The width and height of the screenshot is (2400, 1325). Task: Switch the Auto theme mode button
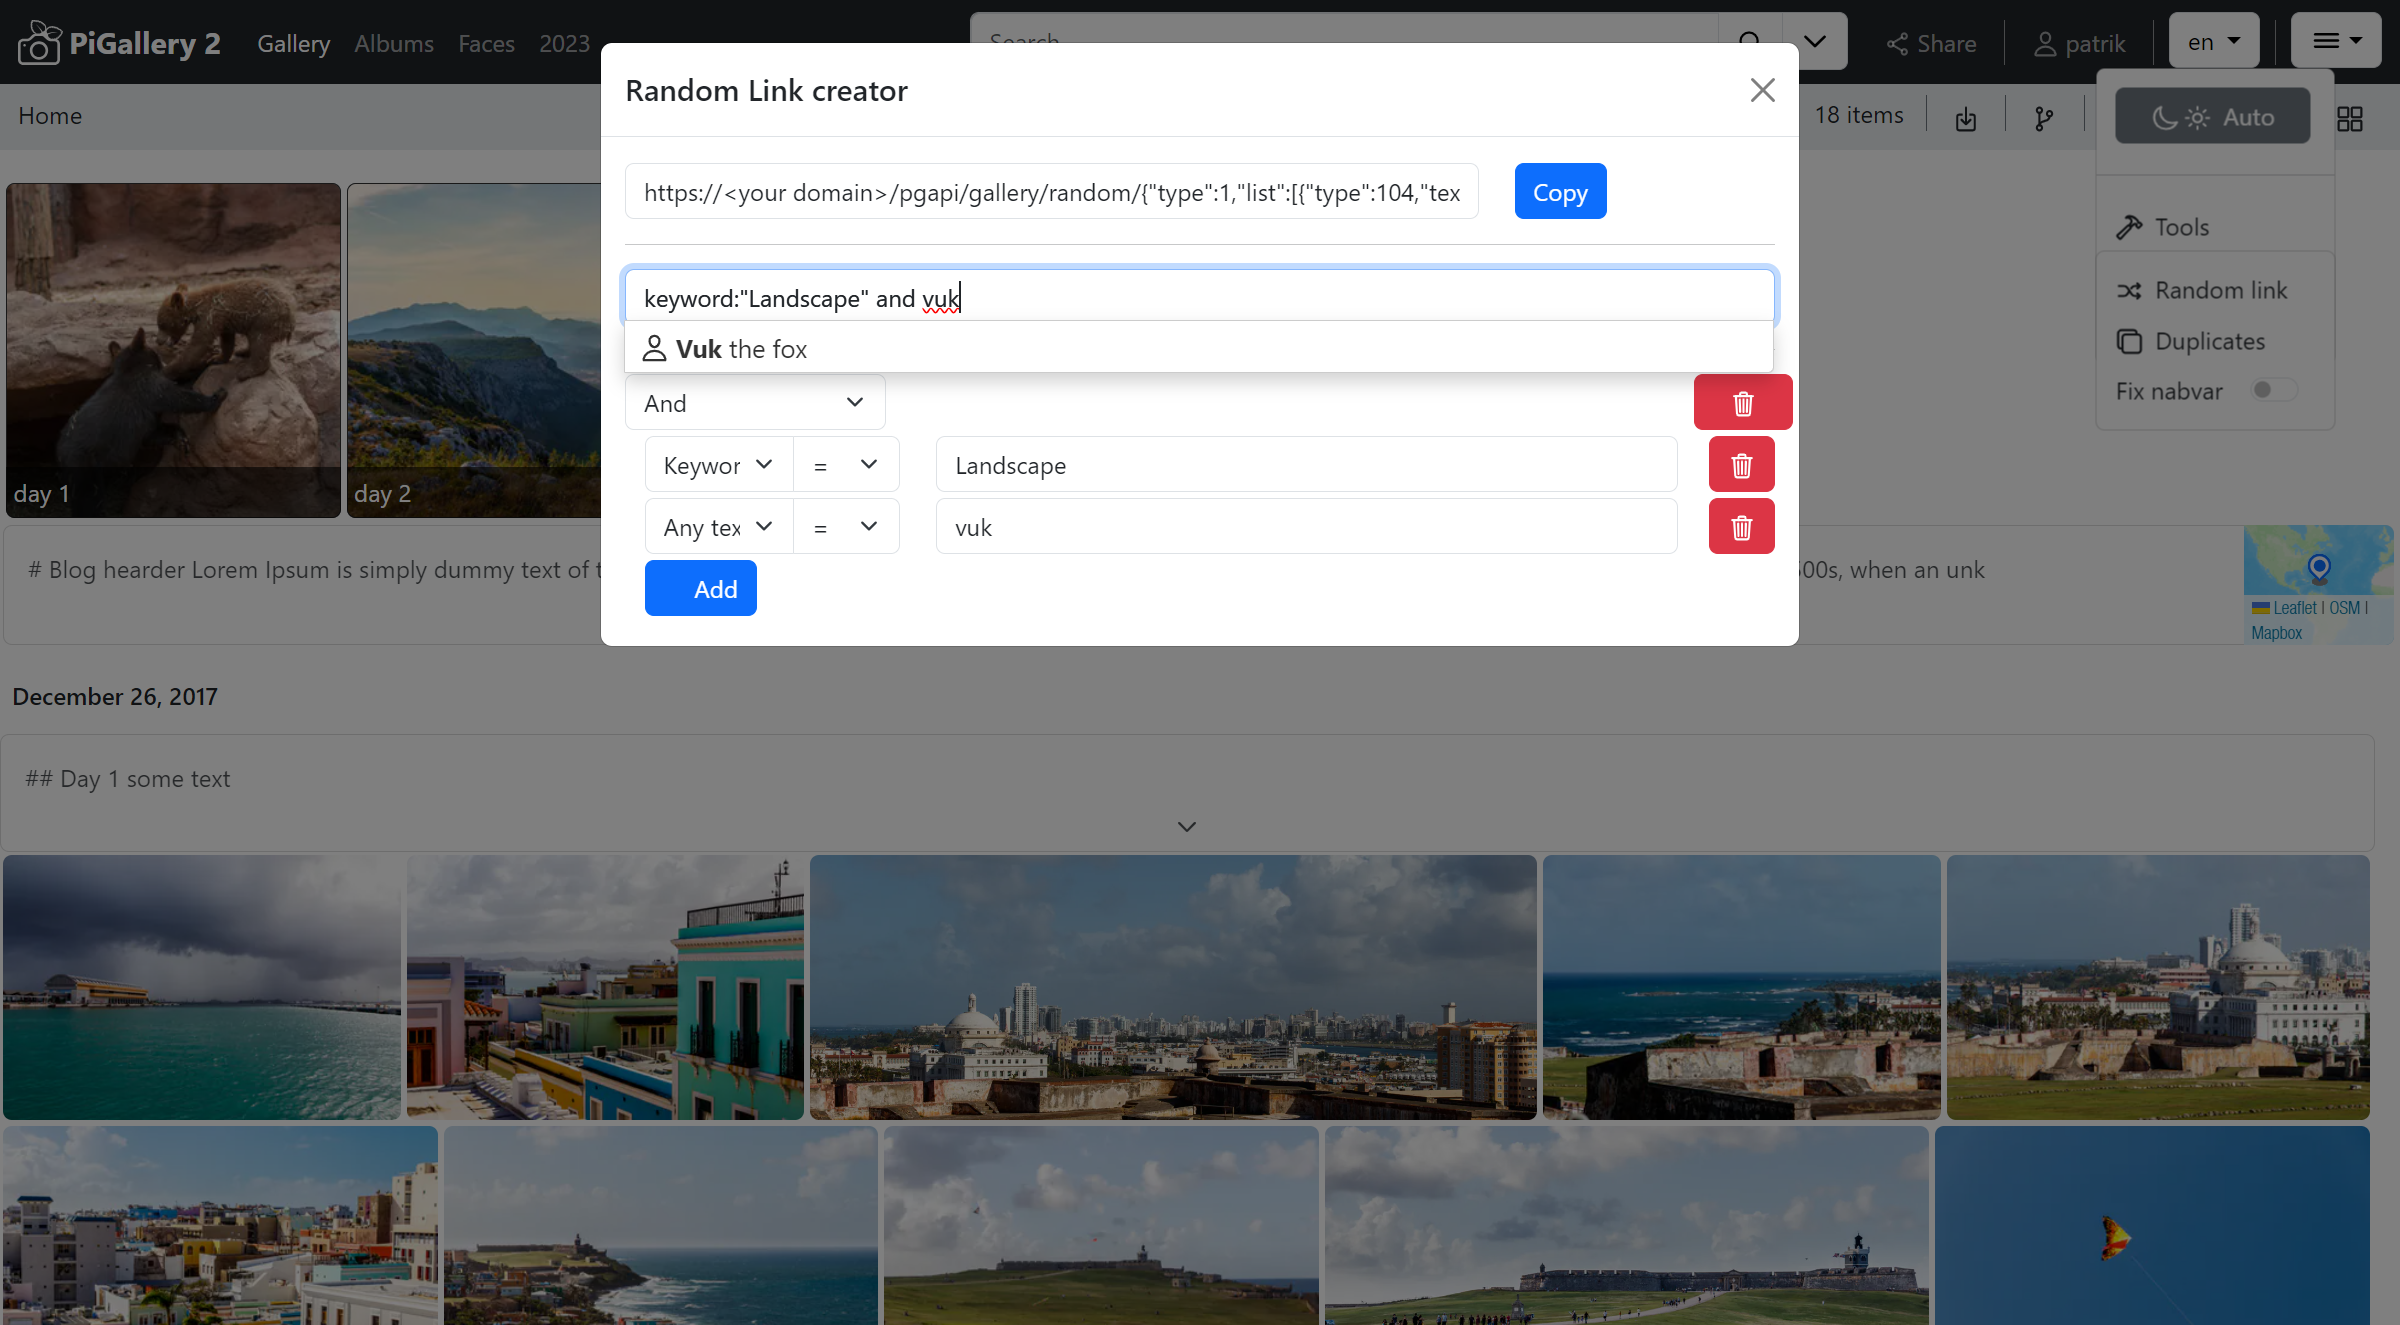2212,116
